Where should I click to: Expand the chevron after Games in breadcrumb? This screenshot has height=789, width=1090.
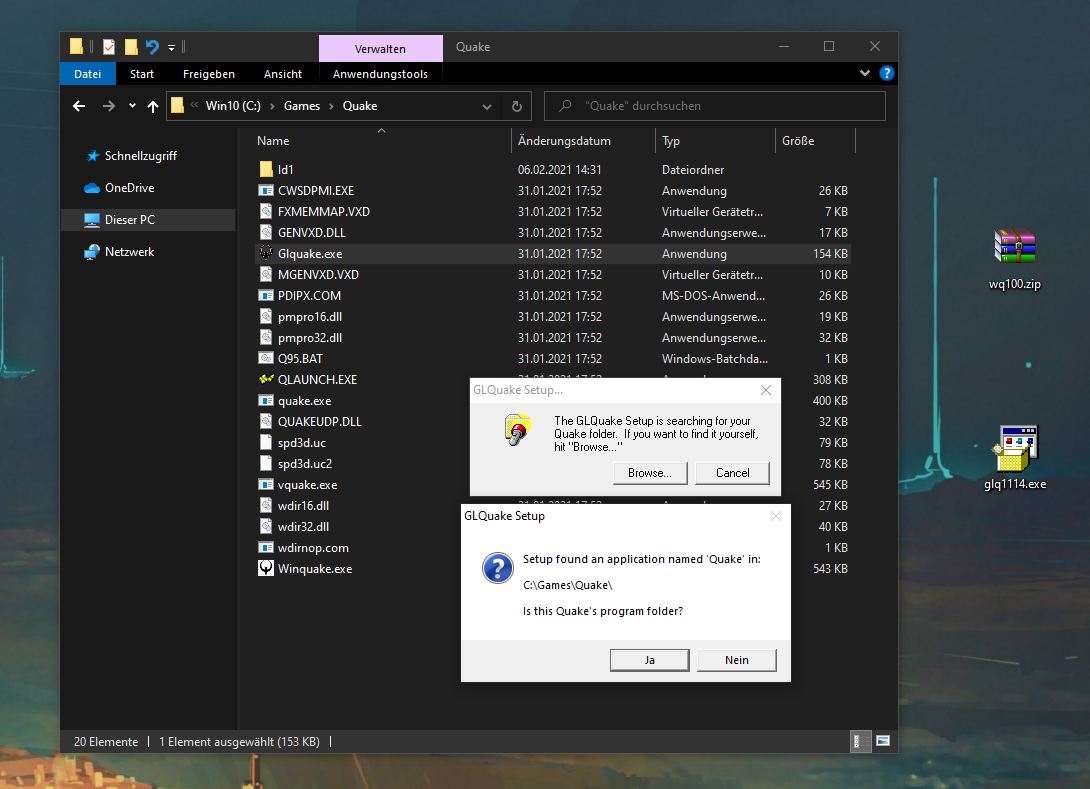point(332,106)
